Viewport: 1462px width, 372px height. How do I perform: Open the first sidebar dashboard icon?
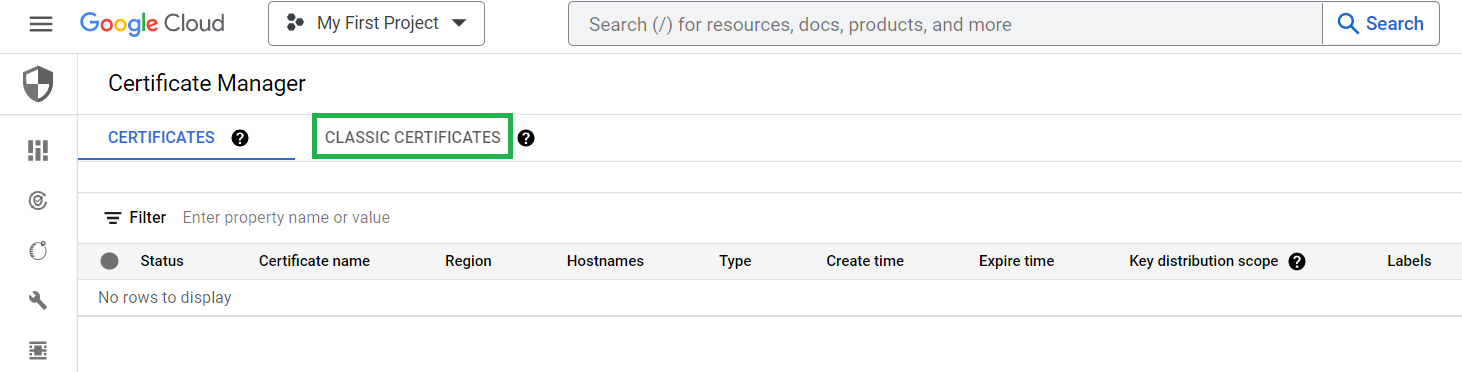point(38,151)
